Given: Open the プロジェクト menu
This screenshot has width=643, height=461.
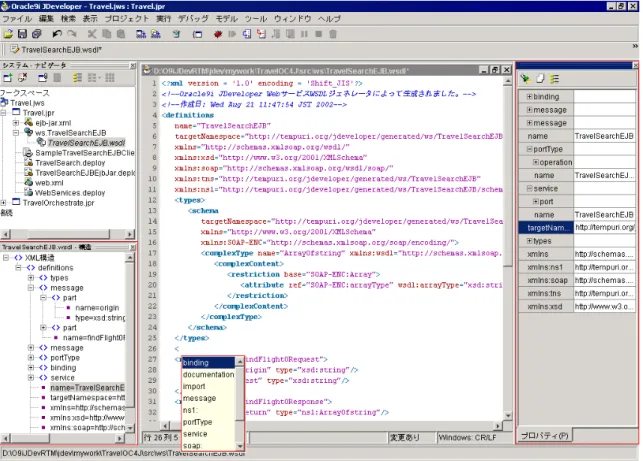Looking at the screenshot, I should tap(127, 19).
